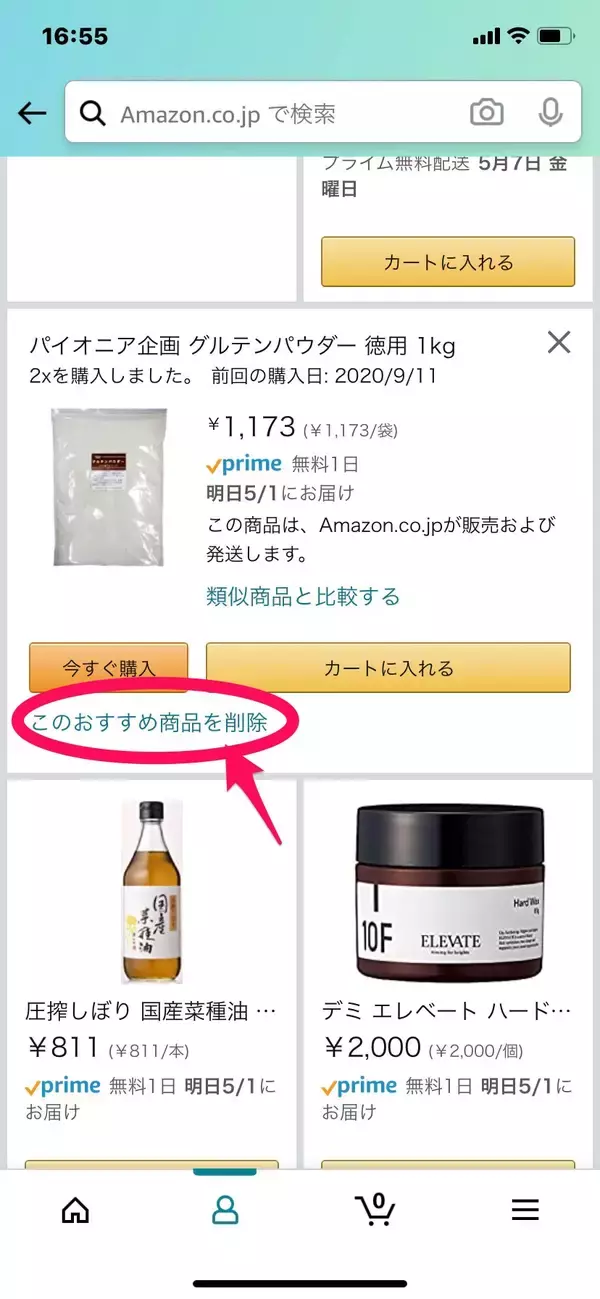Dismiss gluten powder card with X
Image resolution: width=600 pixels, height=1299 pixels.
point(559,343)
